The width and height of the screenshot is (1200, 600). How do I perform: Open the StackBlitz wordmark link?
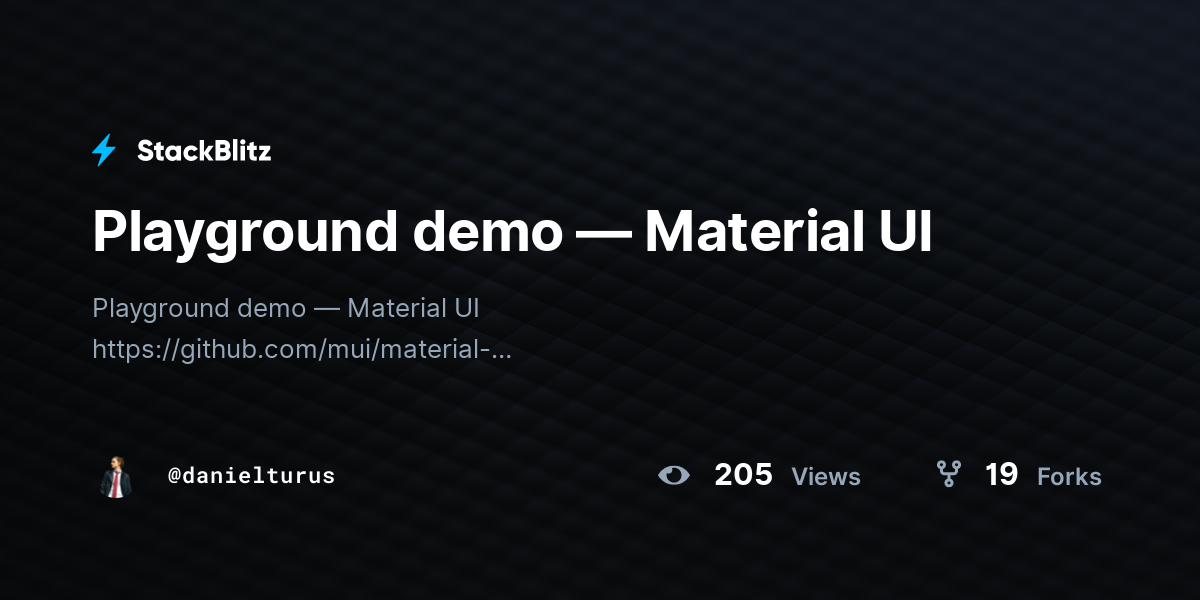click(204, 151)
